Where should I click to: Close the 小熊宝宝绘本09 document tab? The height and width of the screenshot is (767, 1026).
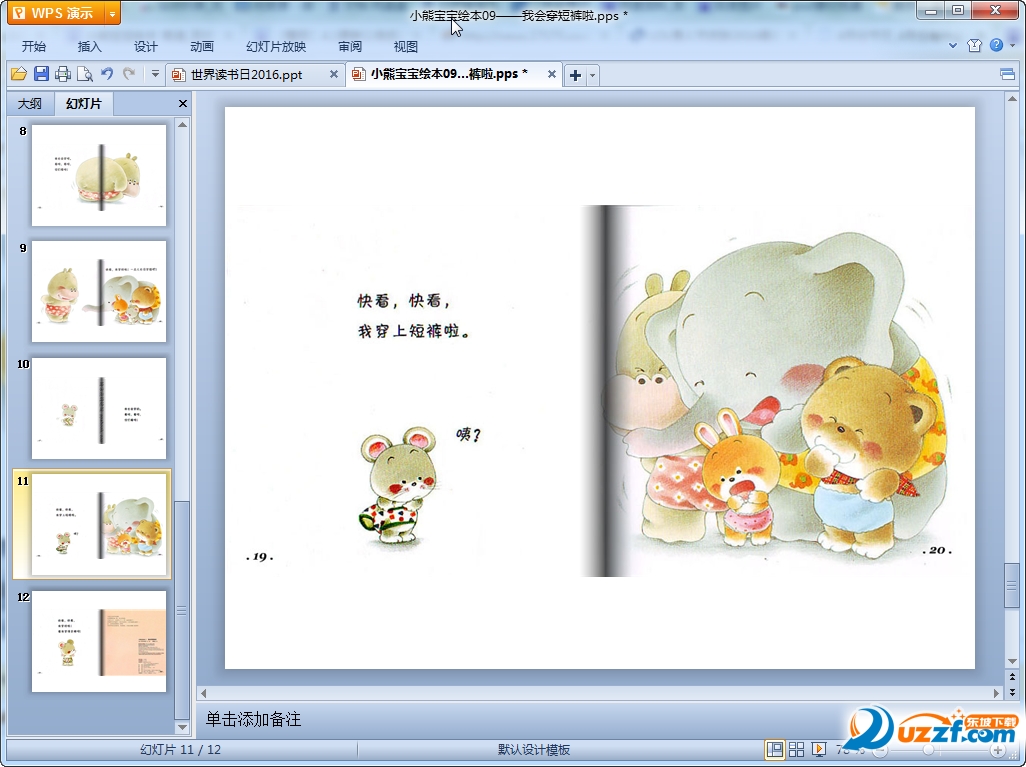(552, 75)
